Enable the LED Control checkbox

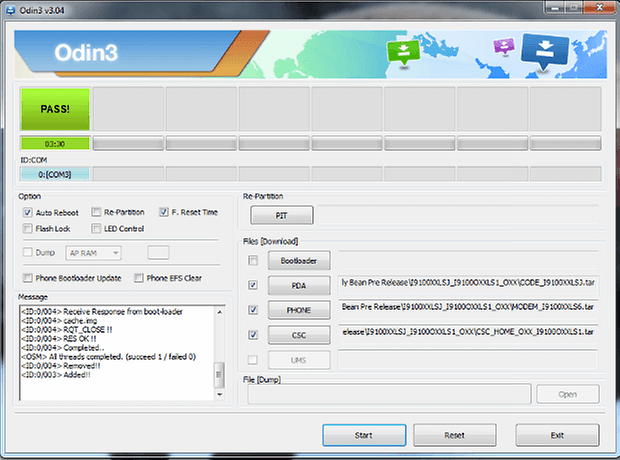coord(96,229)
